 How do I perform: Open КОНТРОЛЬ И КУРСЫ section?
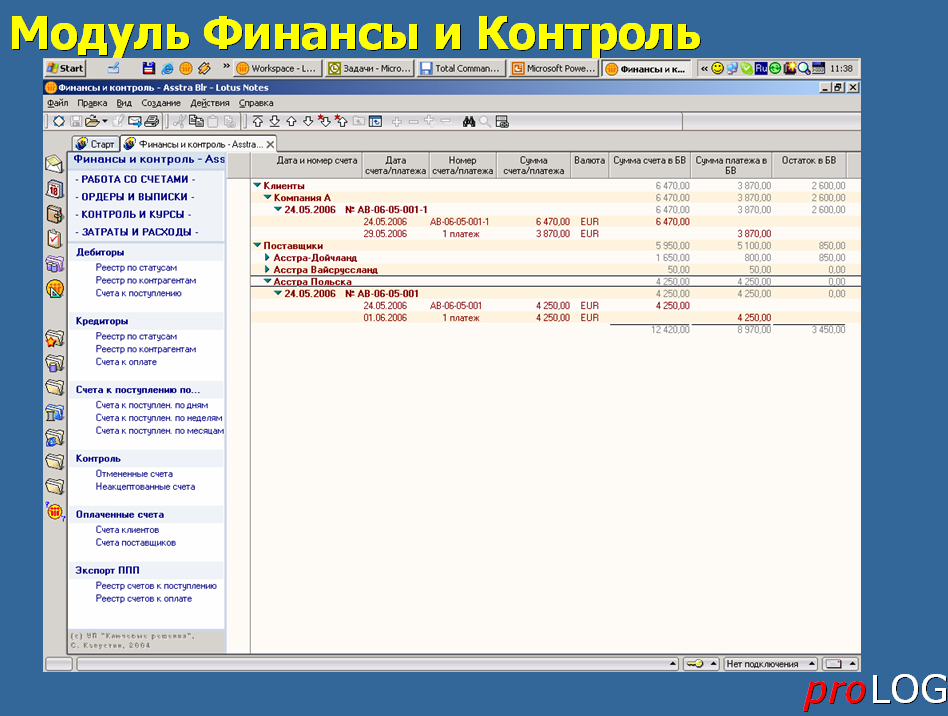133,215
